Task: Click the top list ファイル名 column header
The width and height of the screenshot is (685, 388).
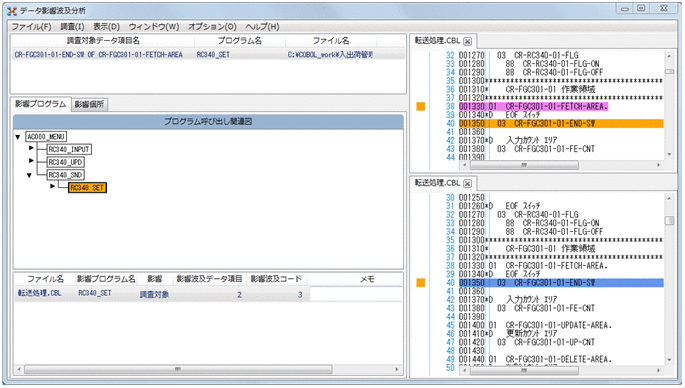Action: (331, 41)
